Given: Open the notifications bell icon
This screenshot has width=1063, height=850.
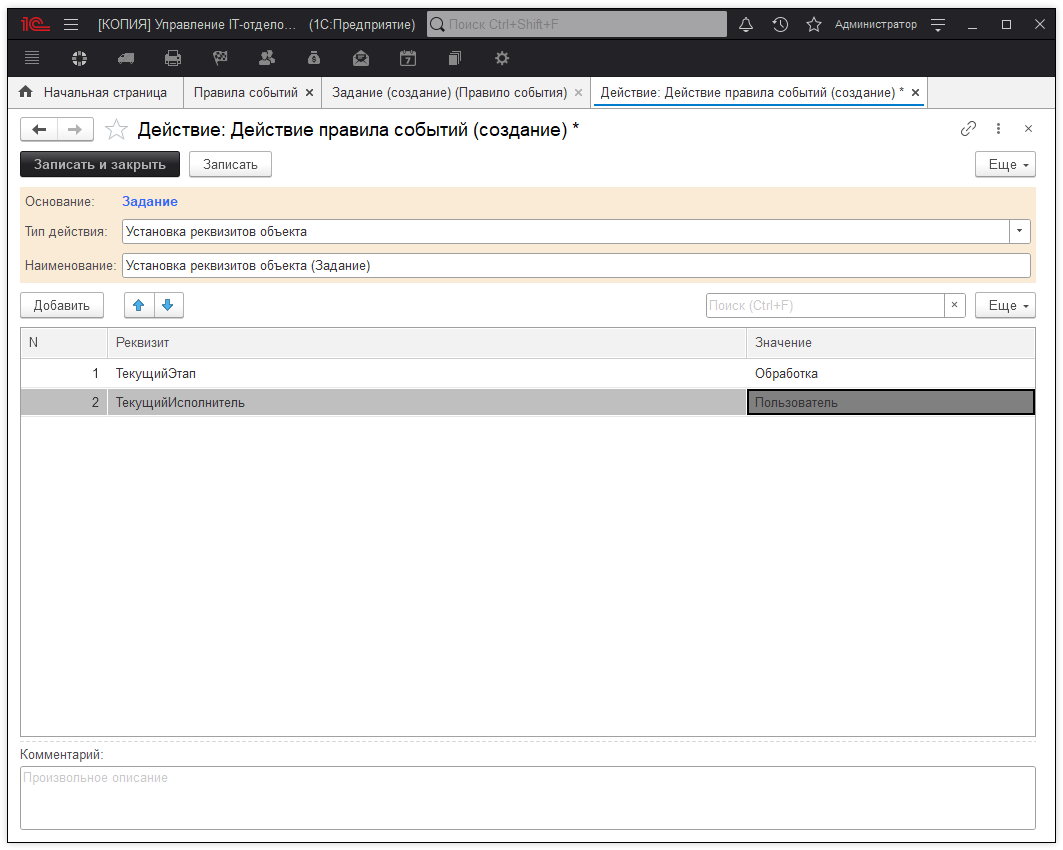Looking at the screenshot, I should click(x=746, y=24).
